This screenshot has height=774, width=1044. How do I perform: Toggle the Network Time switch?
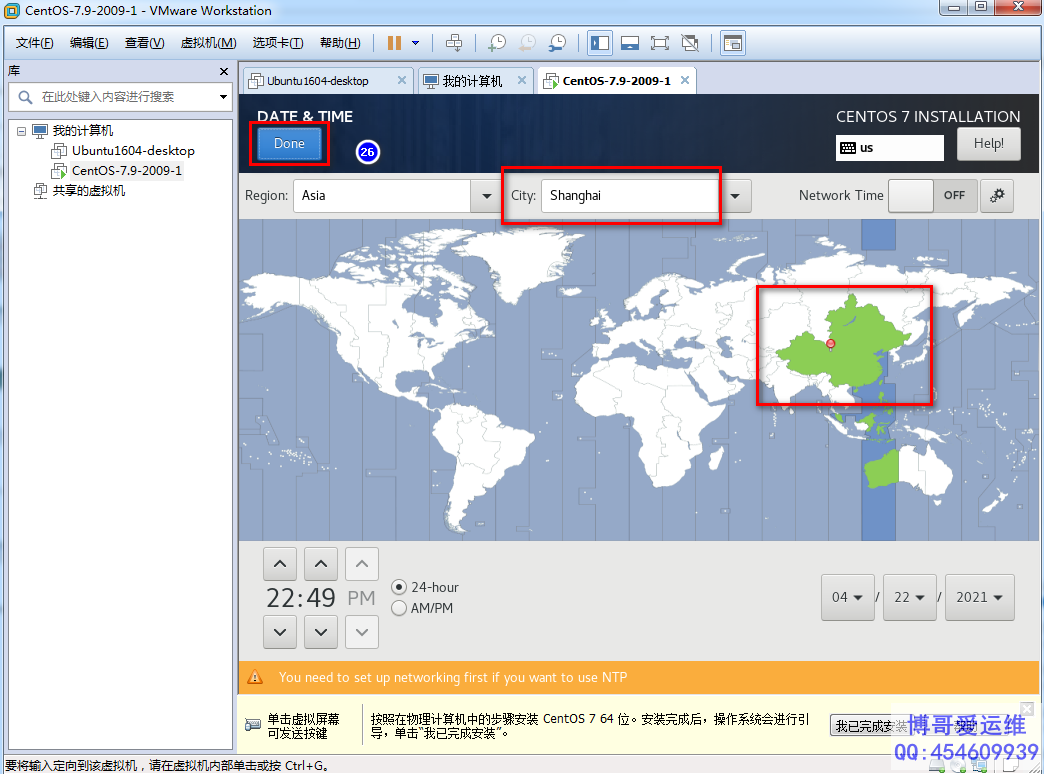[x=931, y=196]
